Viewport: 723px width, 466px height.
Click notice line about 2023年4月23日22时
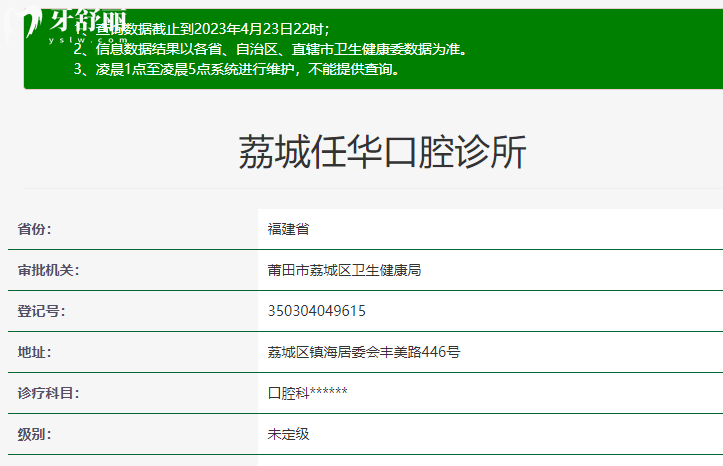(x=202, y=29)
